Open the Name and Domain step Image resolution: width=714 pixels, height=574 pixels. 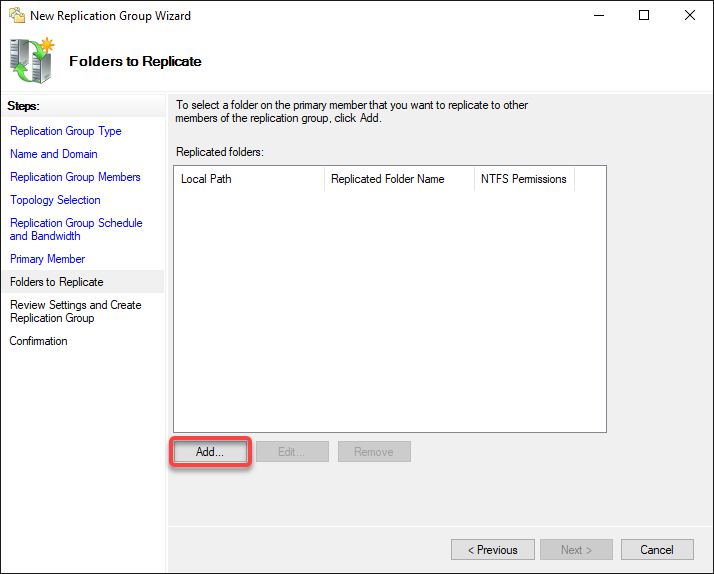click(54, 154)
